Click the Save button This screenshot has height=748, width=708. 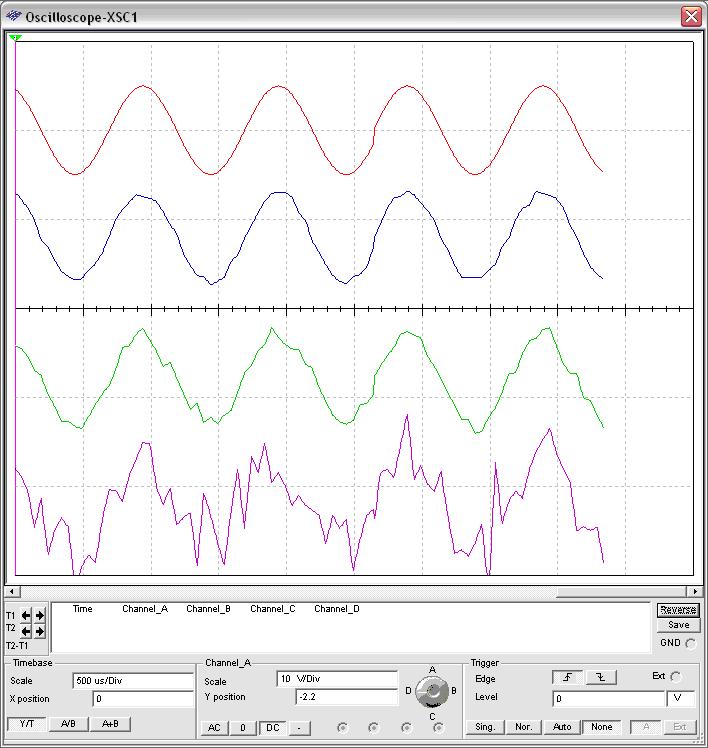click(678, 625)
